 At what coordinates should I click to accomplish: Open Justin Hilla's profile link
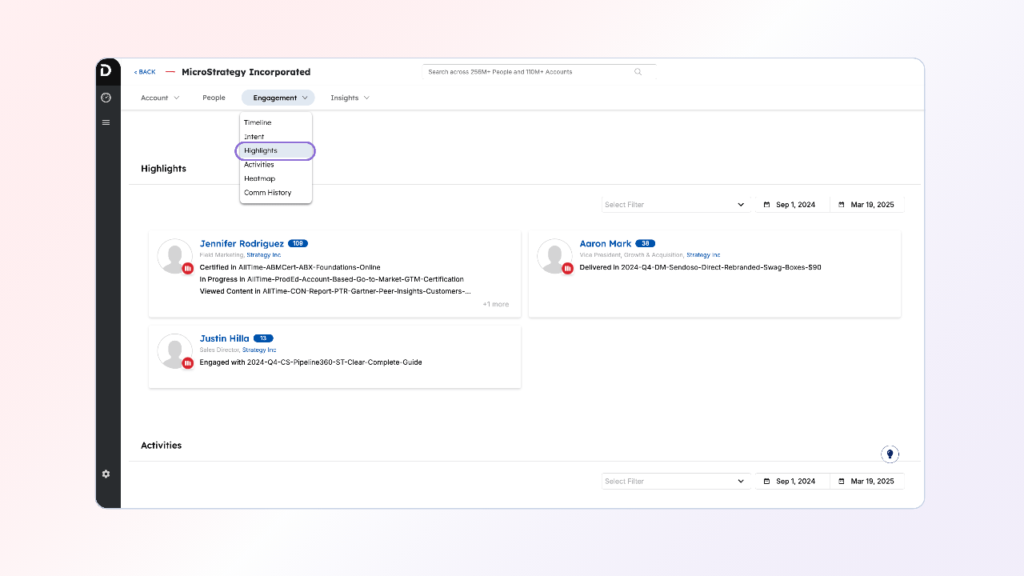(224, 338)
